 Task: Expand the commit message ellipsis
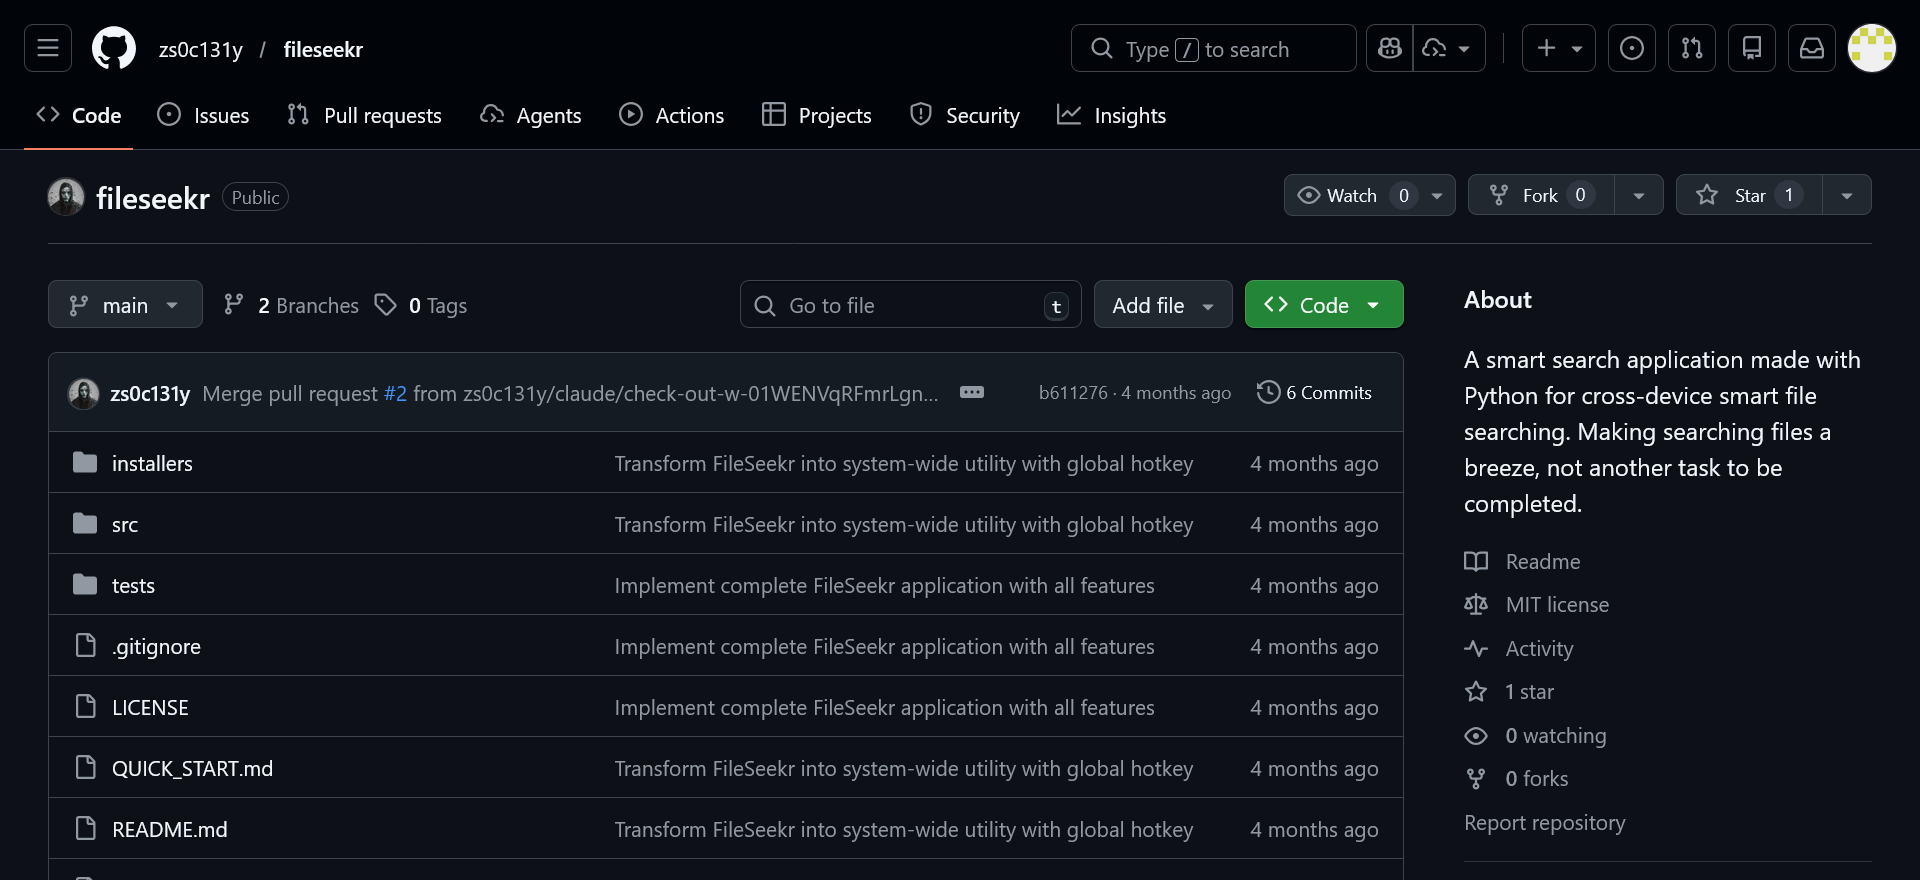pos(972,392)
